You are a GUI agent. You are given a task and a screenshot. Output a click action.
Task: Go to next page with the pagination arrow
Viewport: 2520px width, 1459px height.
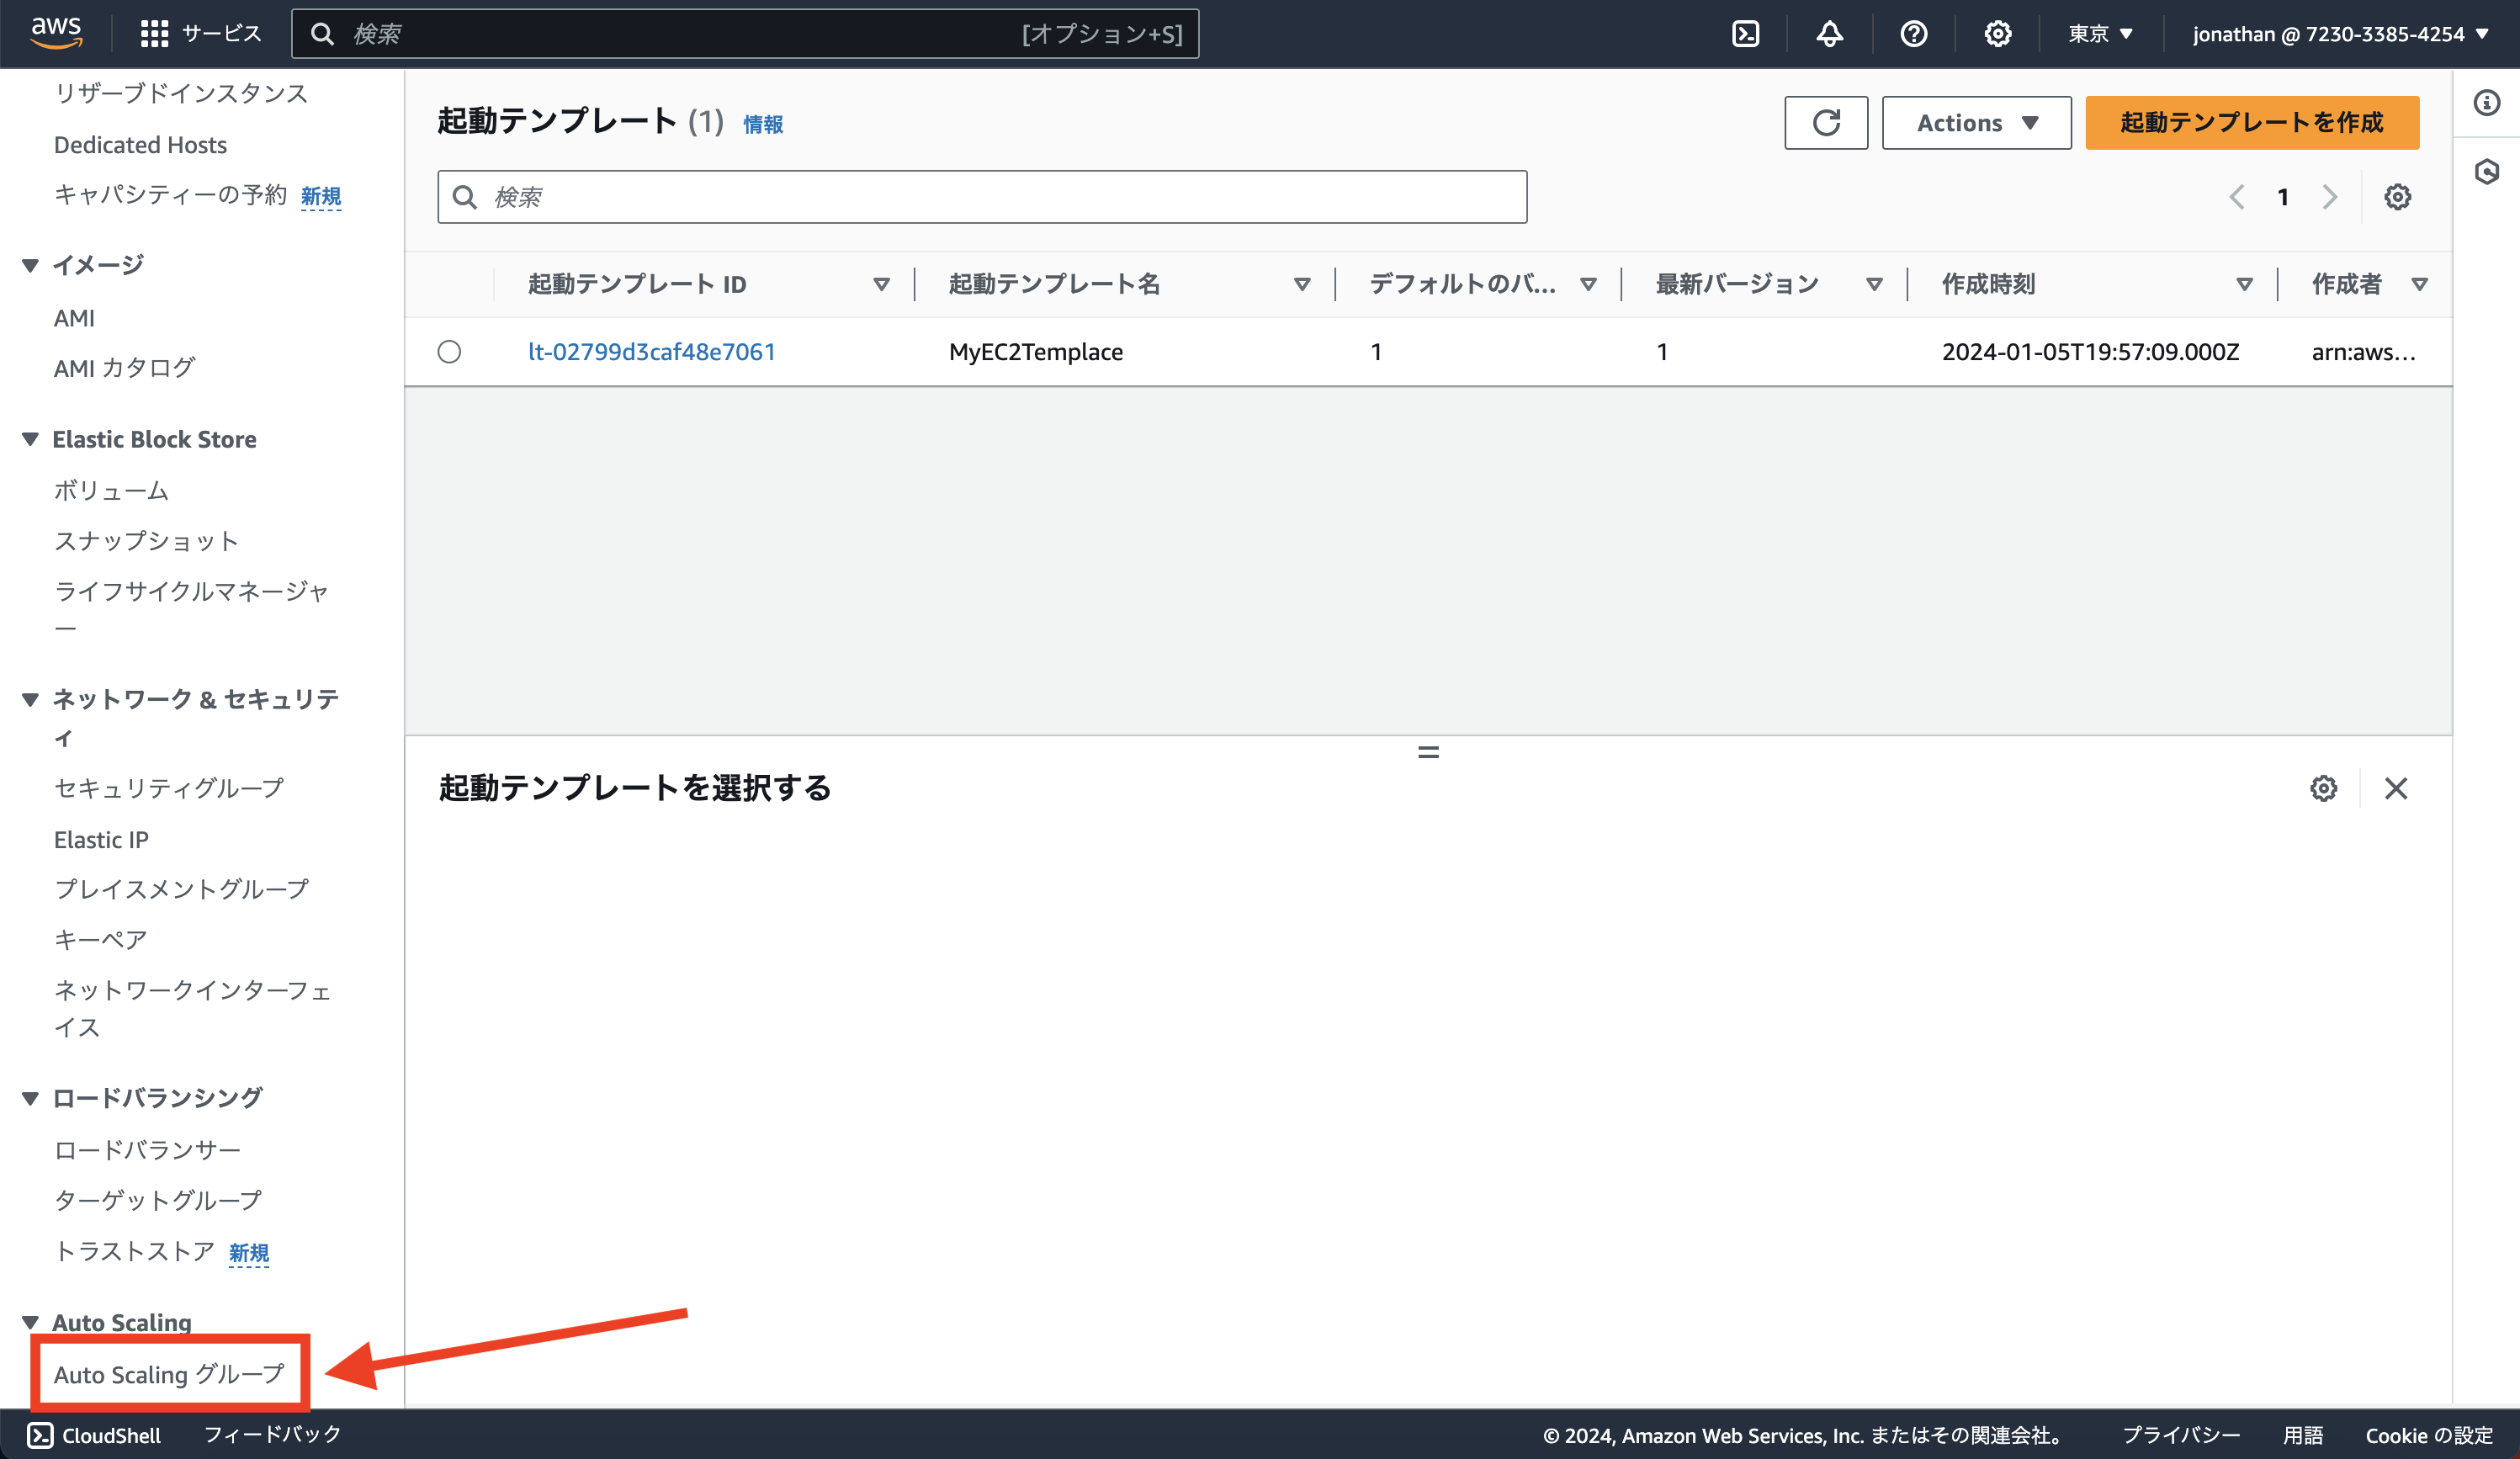coord(2330,196)
